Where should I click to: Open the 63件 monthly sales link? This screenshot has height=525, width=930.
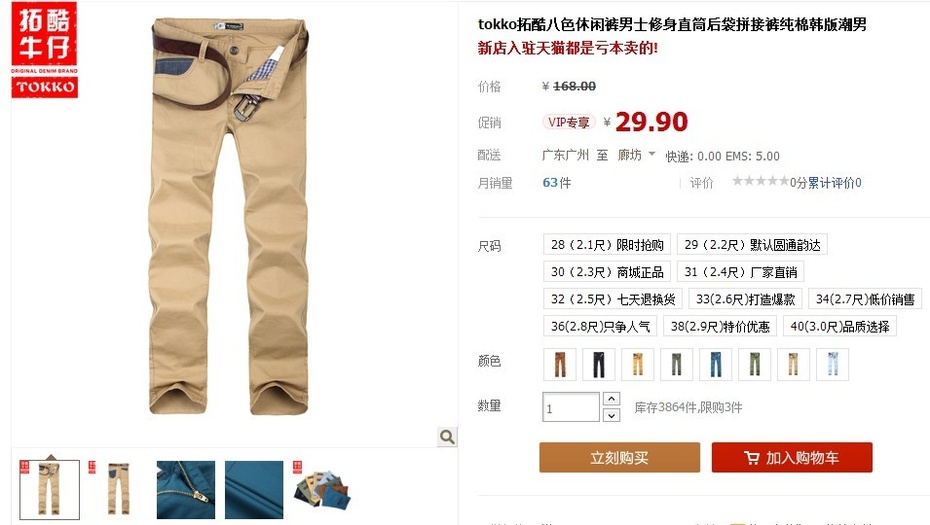pyautogui.click(x=556, y=183)
